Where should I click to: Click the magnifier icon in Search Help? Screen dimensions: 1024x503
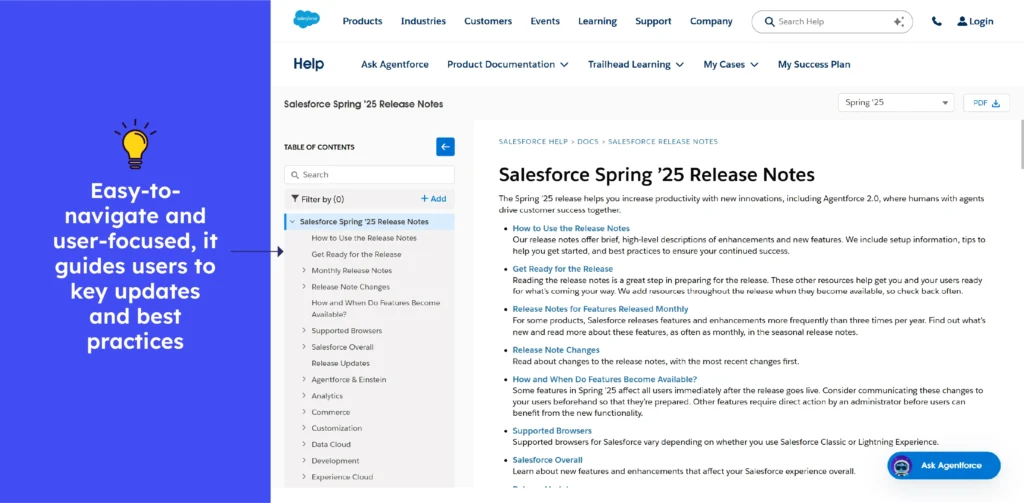pyautogui.click(x=769, y=22)
